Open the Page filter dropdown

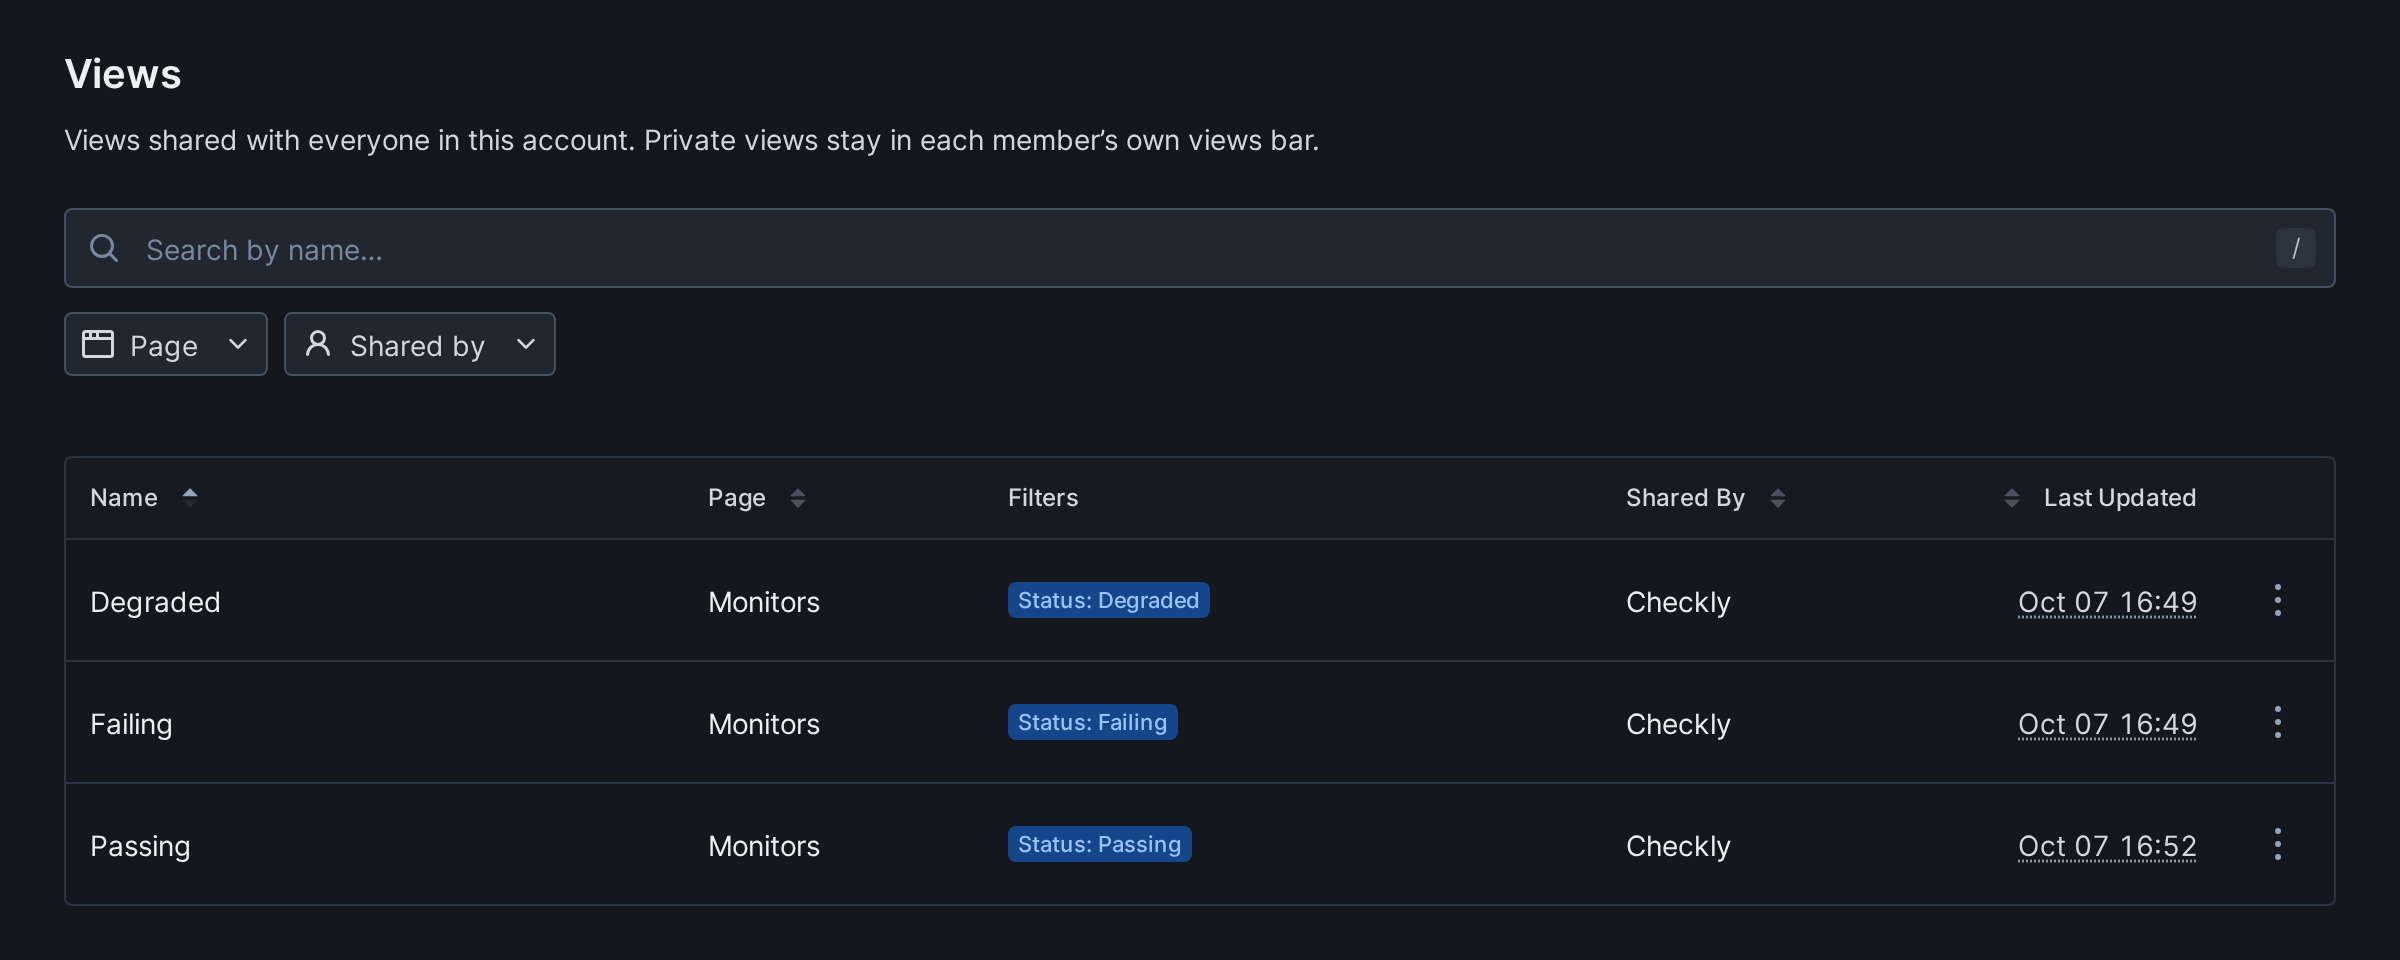tap(166, 344)
